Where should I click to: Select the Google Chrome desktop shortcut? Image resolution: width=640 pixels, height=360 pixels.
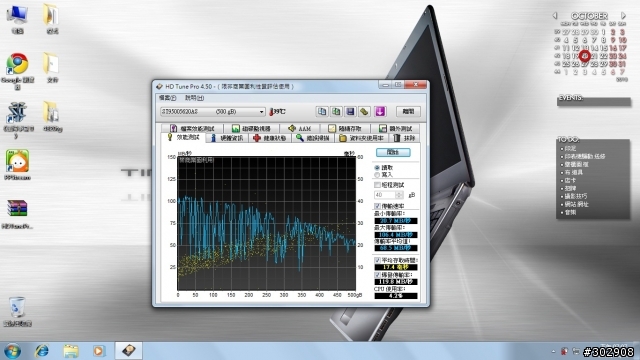click(17, 70)
